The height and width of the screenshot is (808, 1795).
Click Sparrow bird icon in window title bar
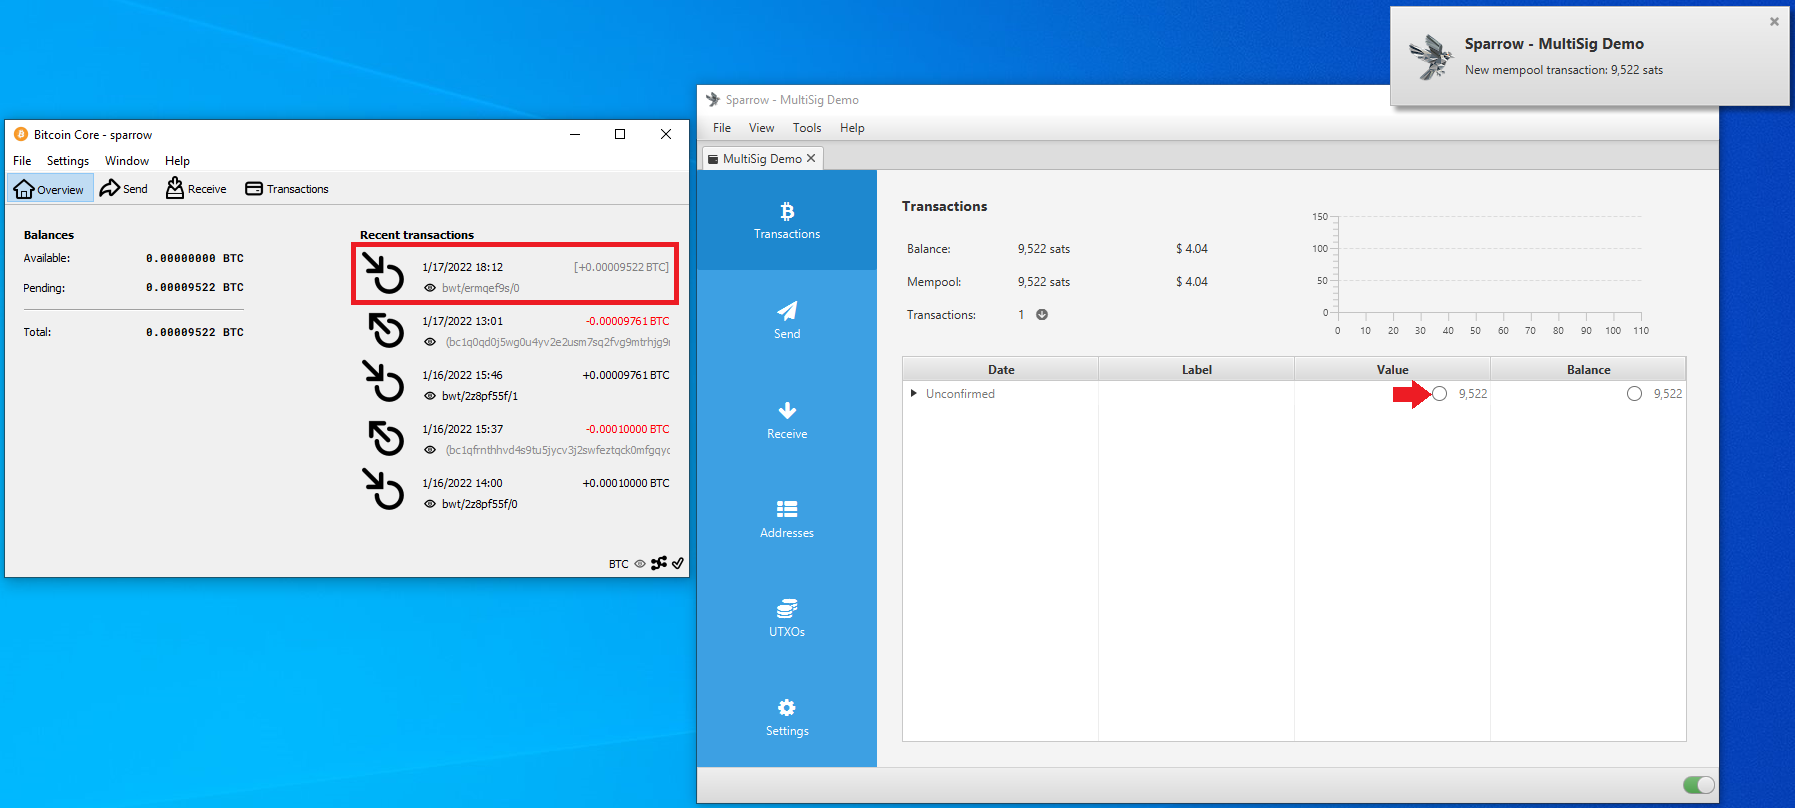tap(713, 99)
